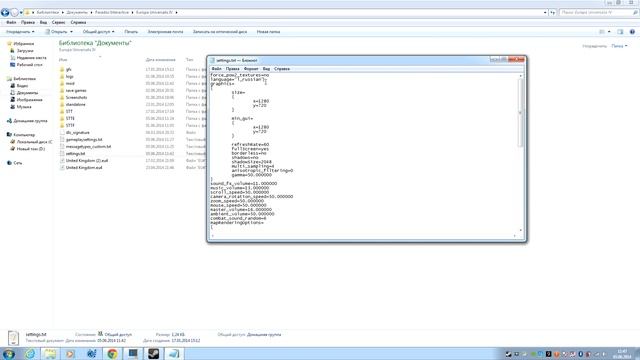Click Записать на оптический диск button
640x360 pixels.
[x=220, y=31]
